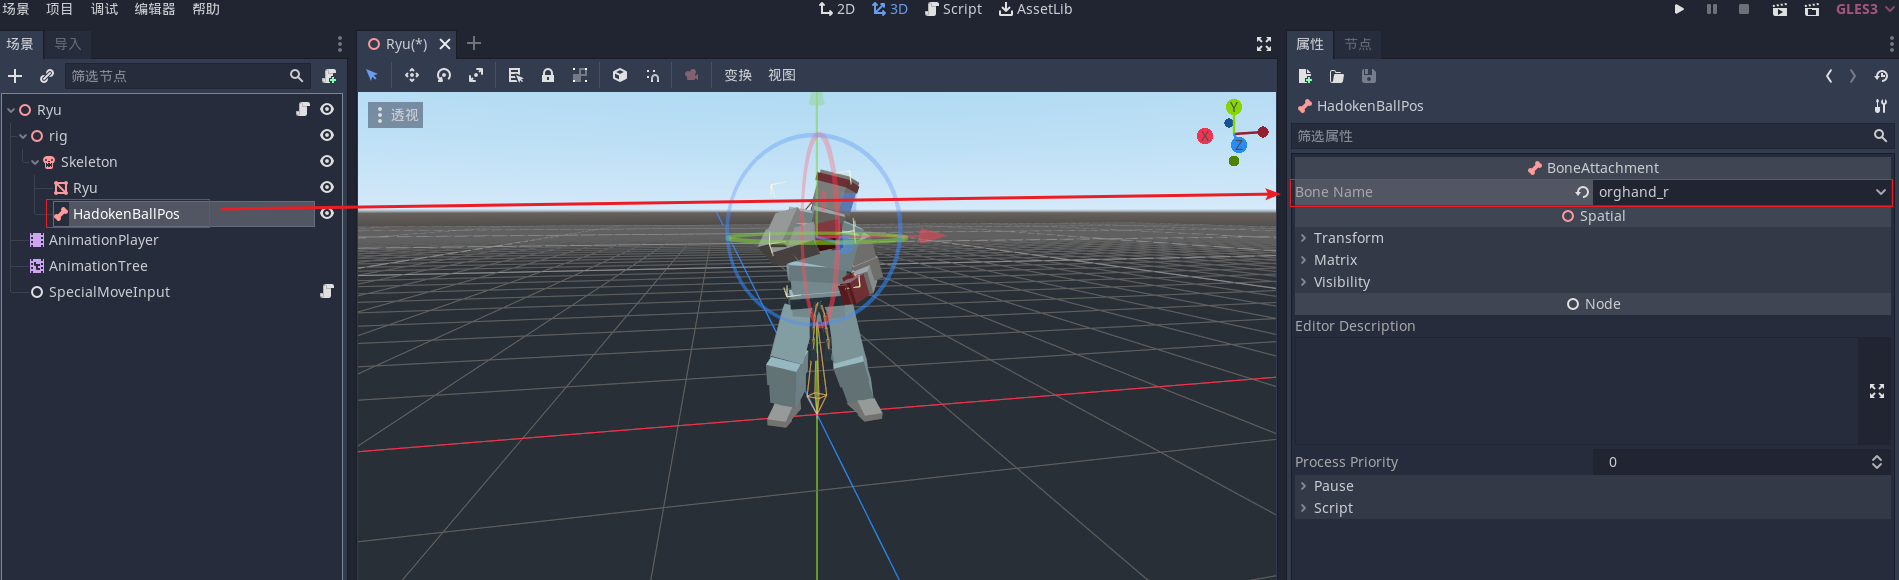Activate the Move Mode tool
1899x580 pixels.
click(411, 75)
